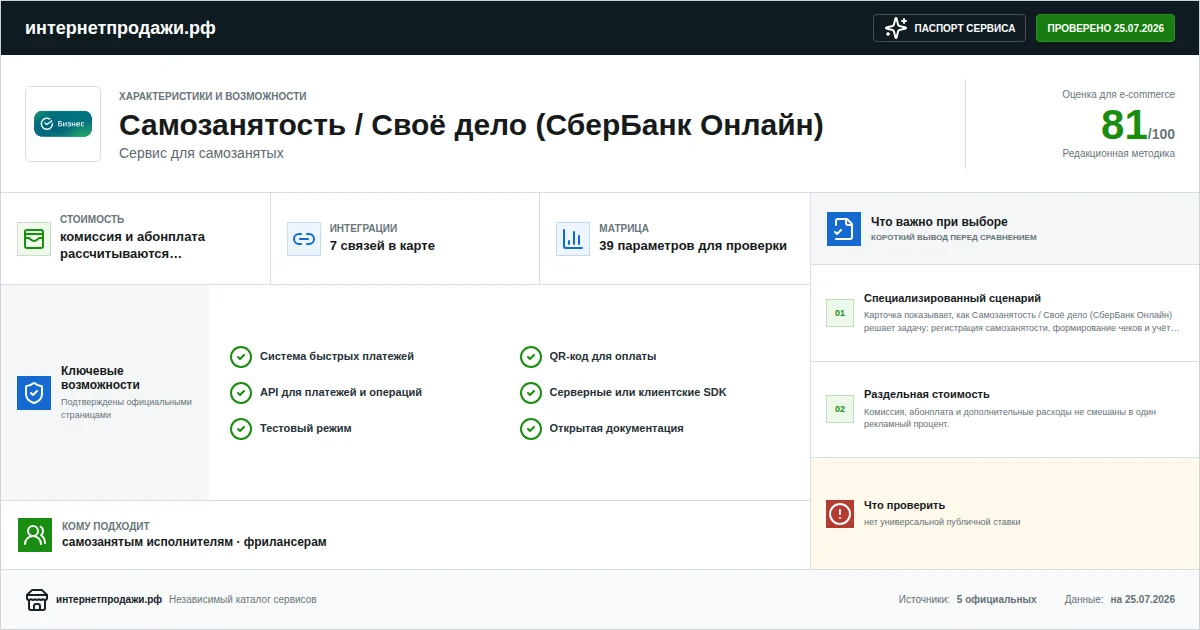Click the green wallet icon beside Стоимость
The image size is (1200, 630).
[34, 239]
